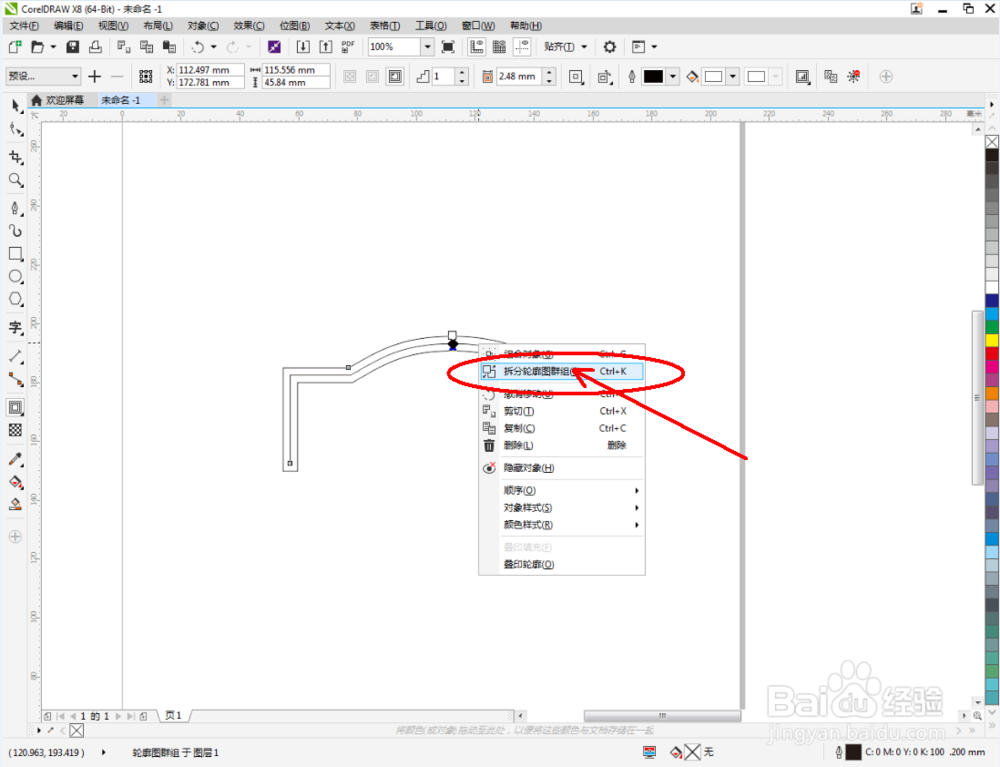Screen dimensions: 1000x767
Task: Enable the Inside Contour option
Action: [x=372, y=77]
